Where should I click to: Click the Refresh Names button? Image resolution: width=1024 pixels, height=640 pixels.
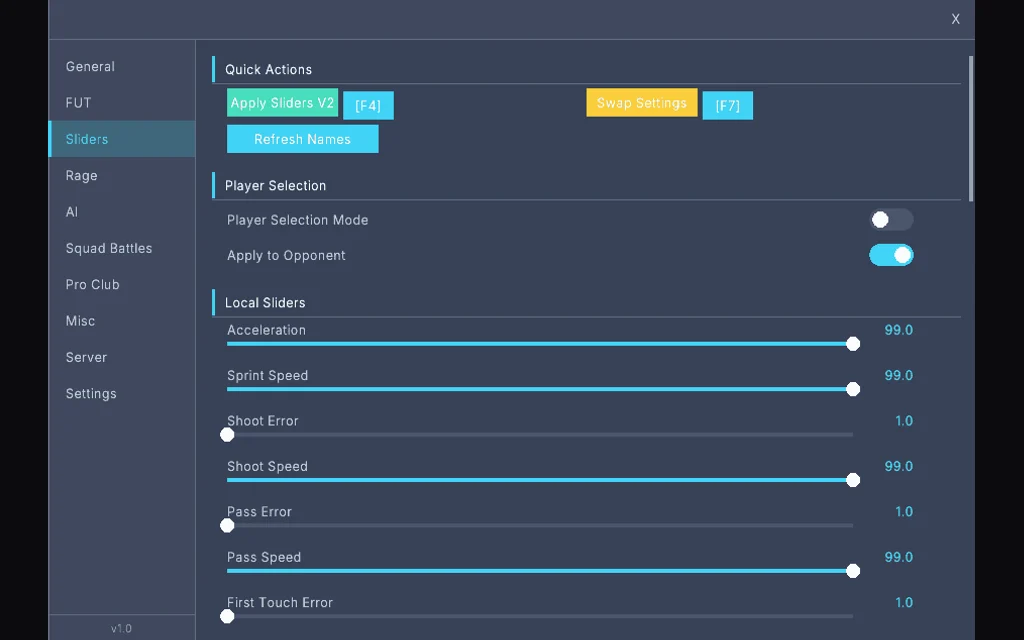pos(302,139)
